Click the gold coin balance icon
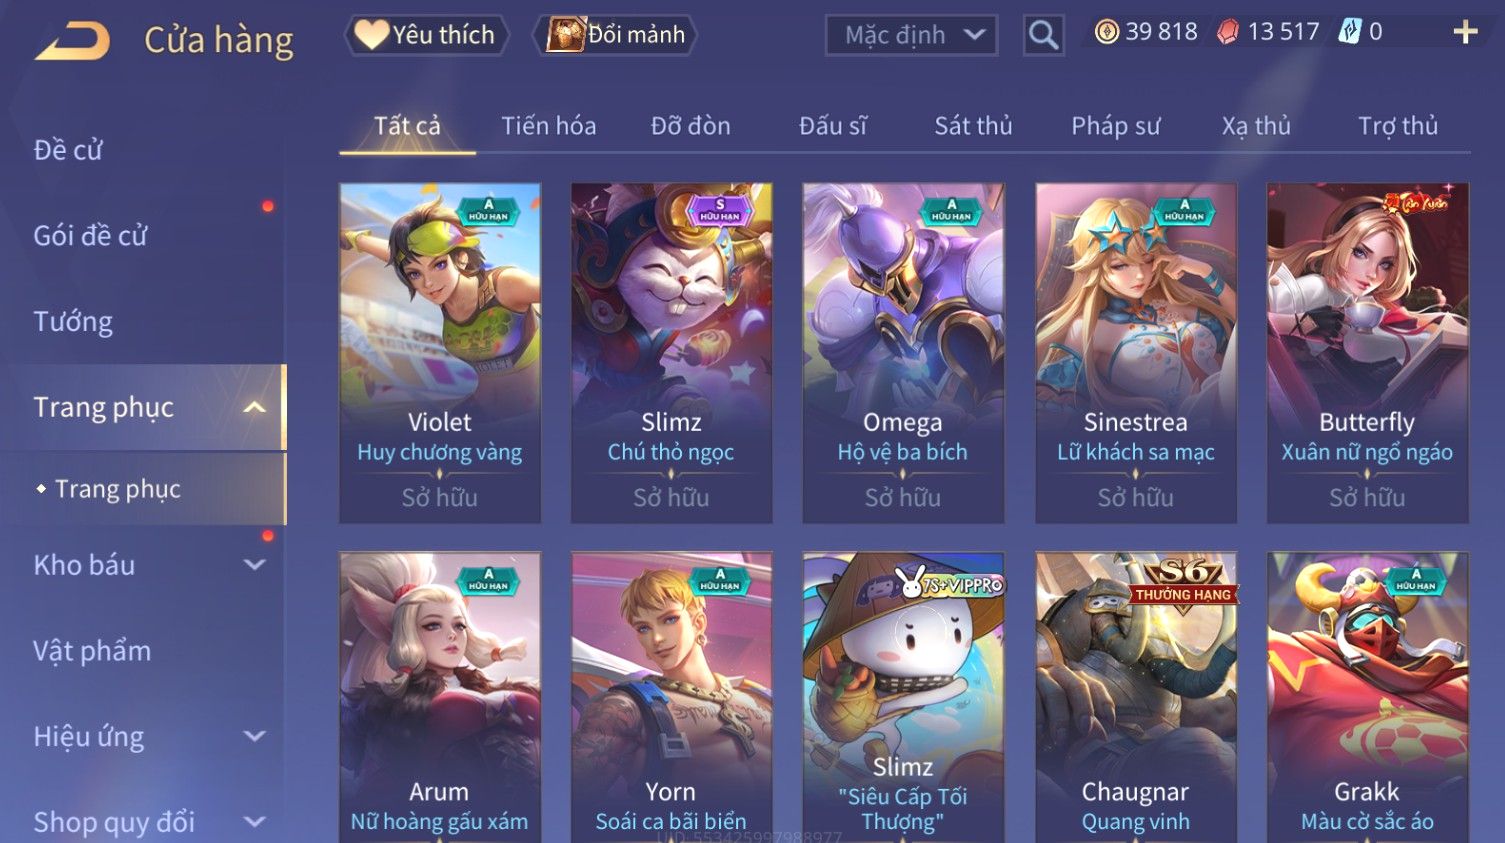The image size is (1505, 843). pyautogui.click(x=1106, y=32)
